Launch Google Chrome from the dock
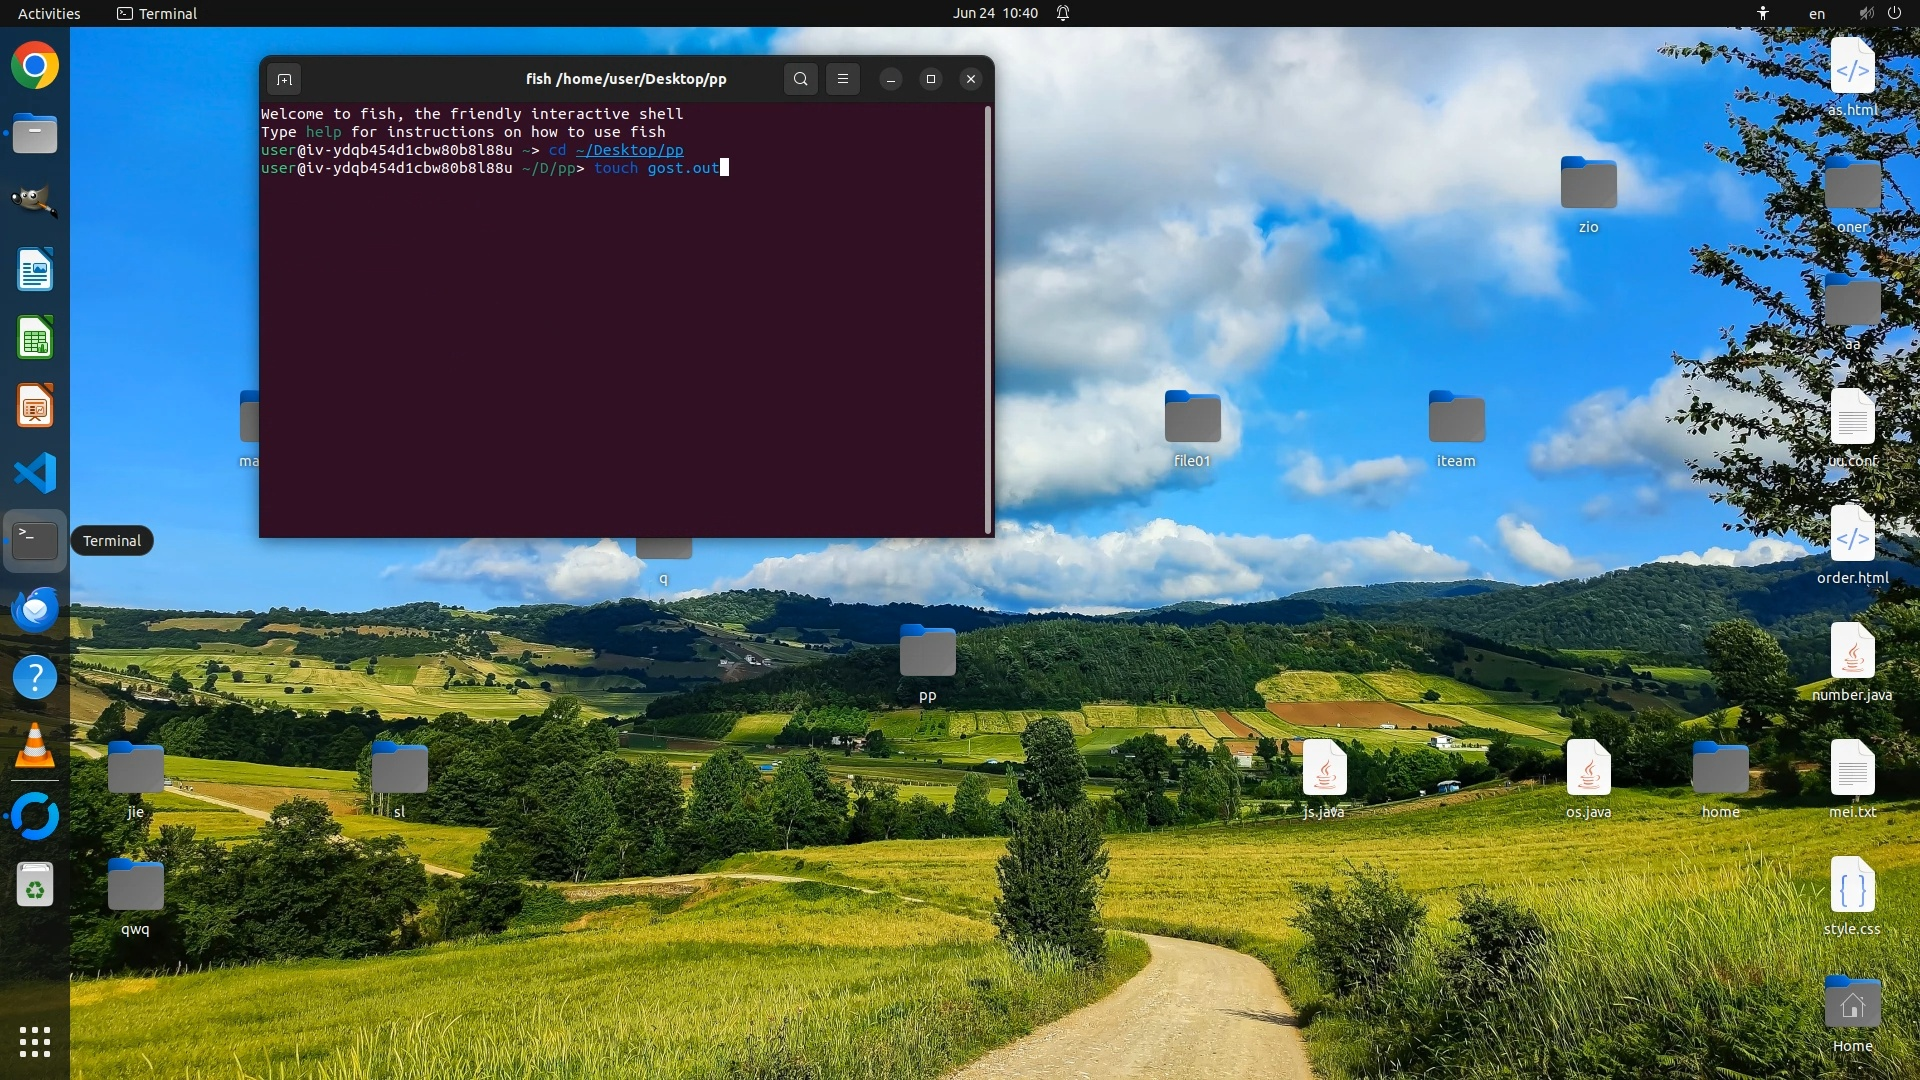This screenshot has height=1080, width=1920. 35,66
